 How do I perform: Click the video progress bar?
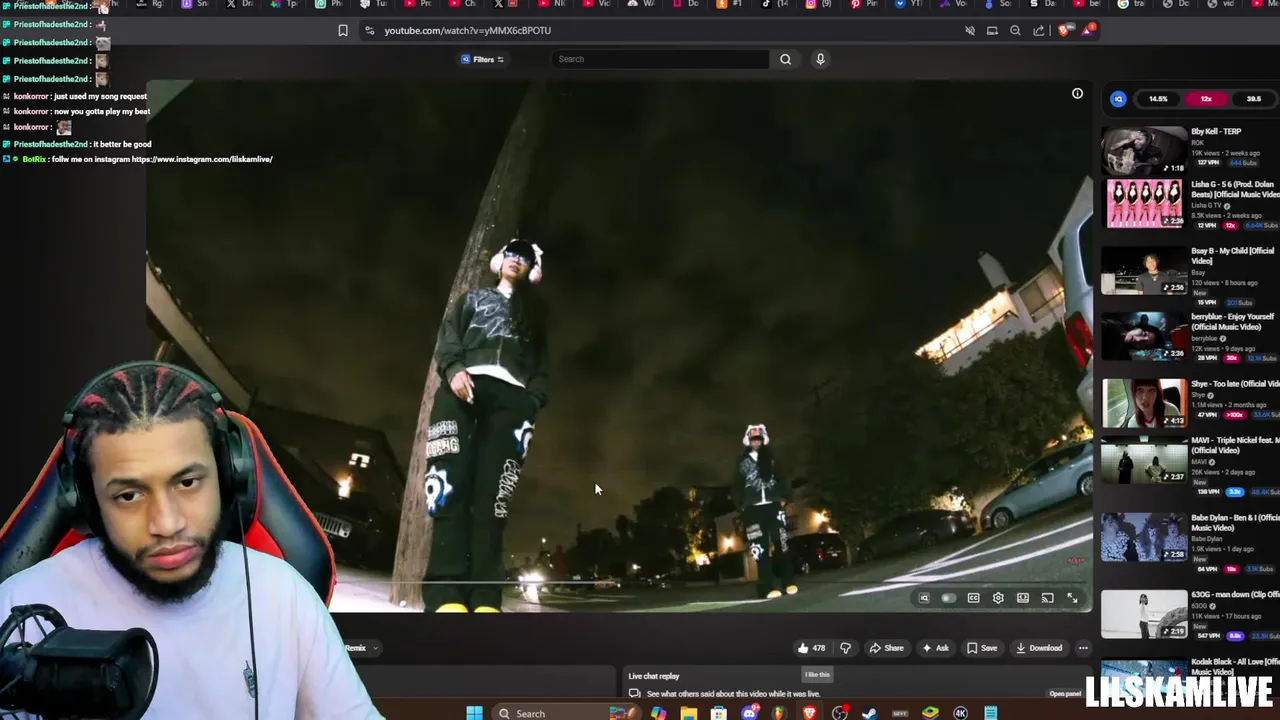coord(620,582)
